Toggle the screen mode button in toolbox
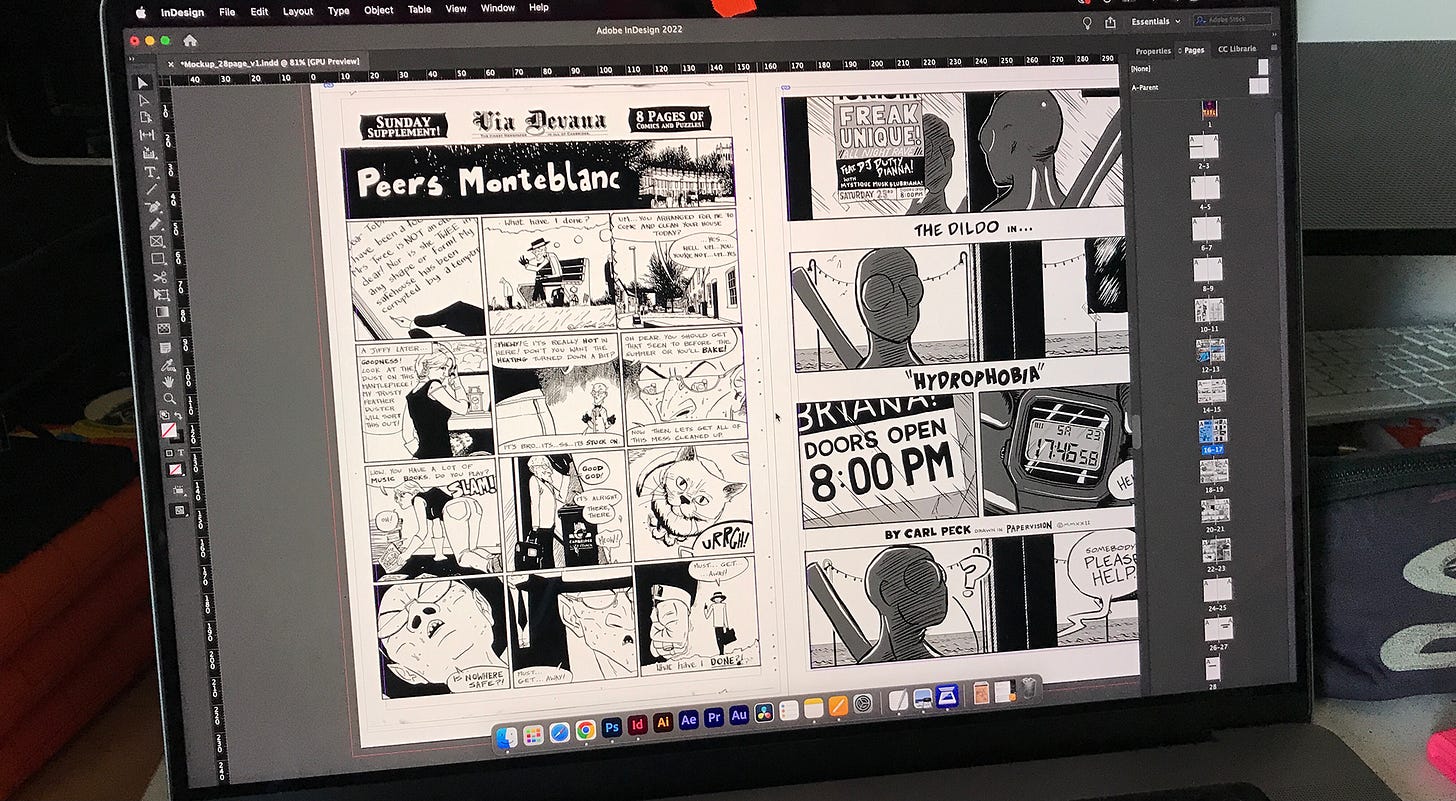This screenshot has width=1456, height=801. (x=179, y=510)
